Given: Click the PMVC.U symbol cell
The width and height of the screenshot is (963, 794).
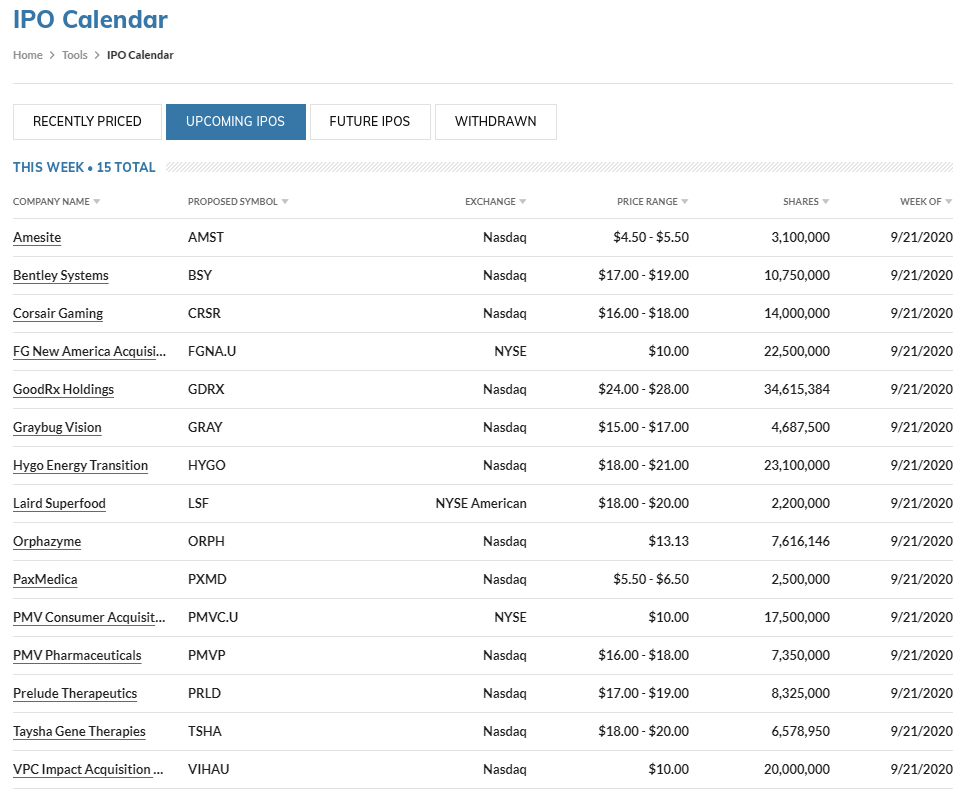Looking at the screenshot, I should tap(212, 618).
